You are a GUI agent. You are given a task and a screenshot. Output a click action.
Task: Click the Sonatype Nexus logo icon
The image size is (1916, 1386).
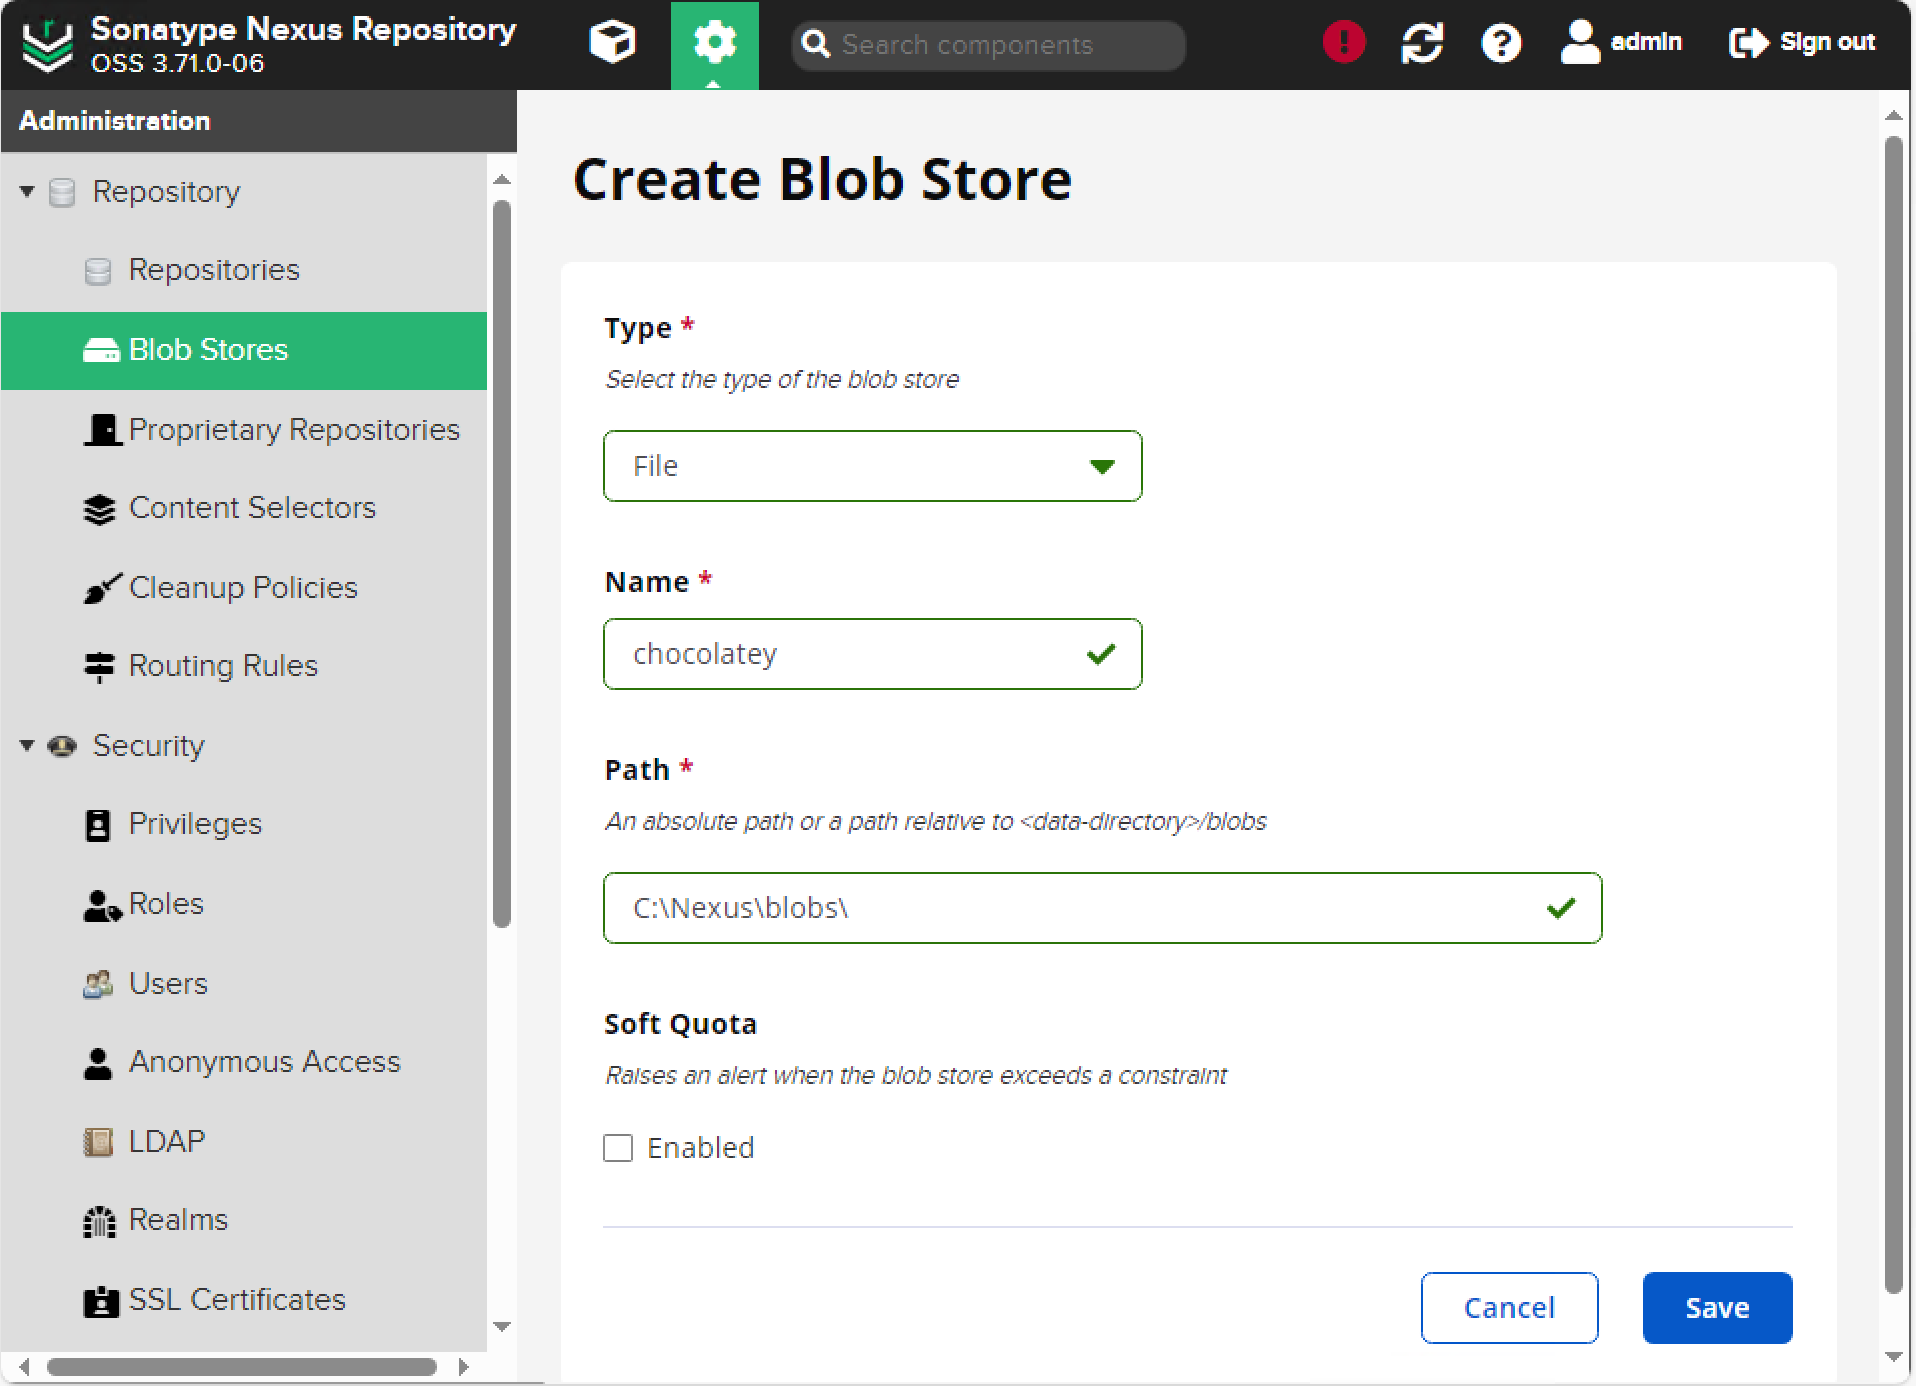click(x=47, y=44)
